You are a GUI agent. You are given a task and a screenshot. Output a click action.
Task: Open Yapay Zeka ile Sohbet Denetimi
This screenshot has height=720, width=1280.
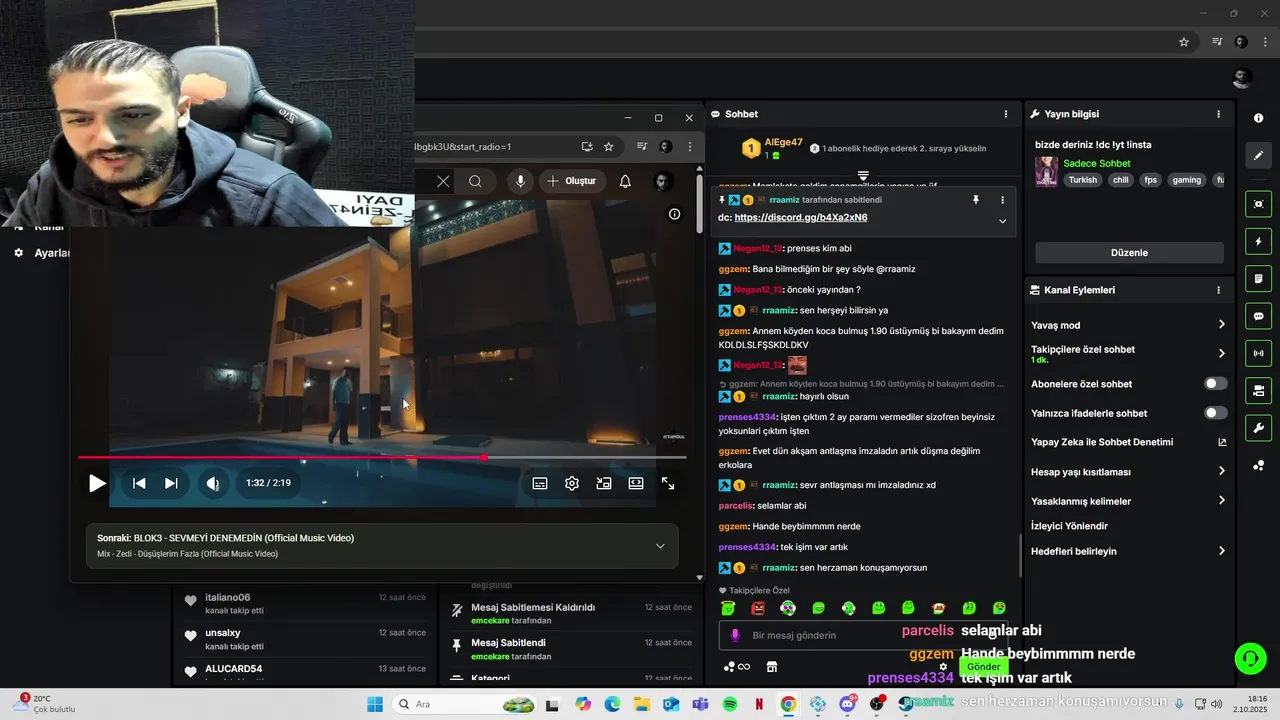coord(1129,442)
